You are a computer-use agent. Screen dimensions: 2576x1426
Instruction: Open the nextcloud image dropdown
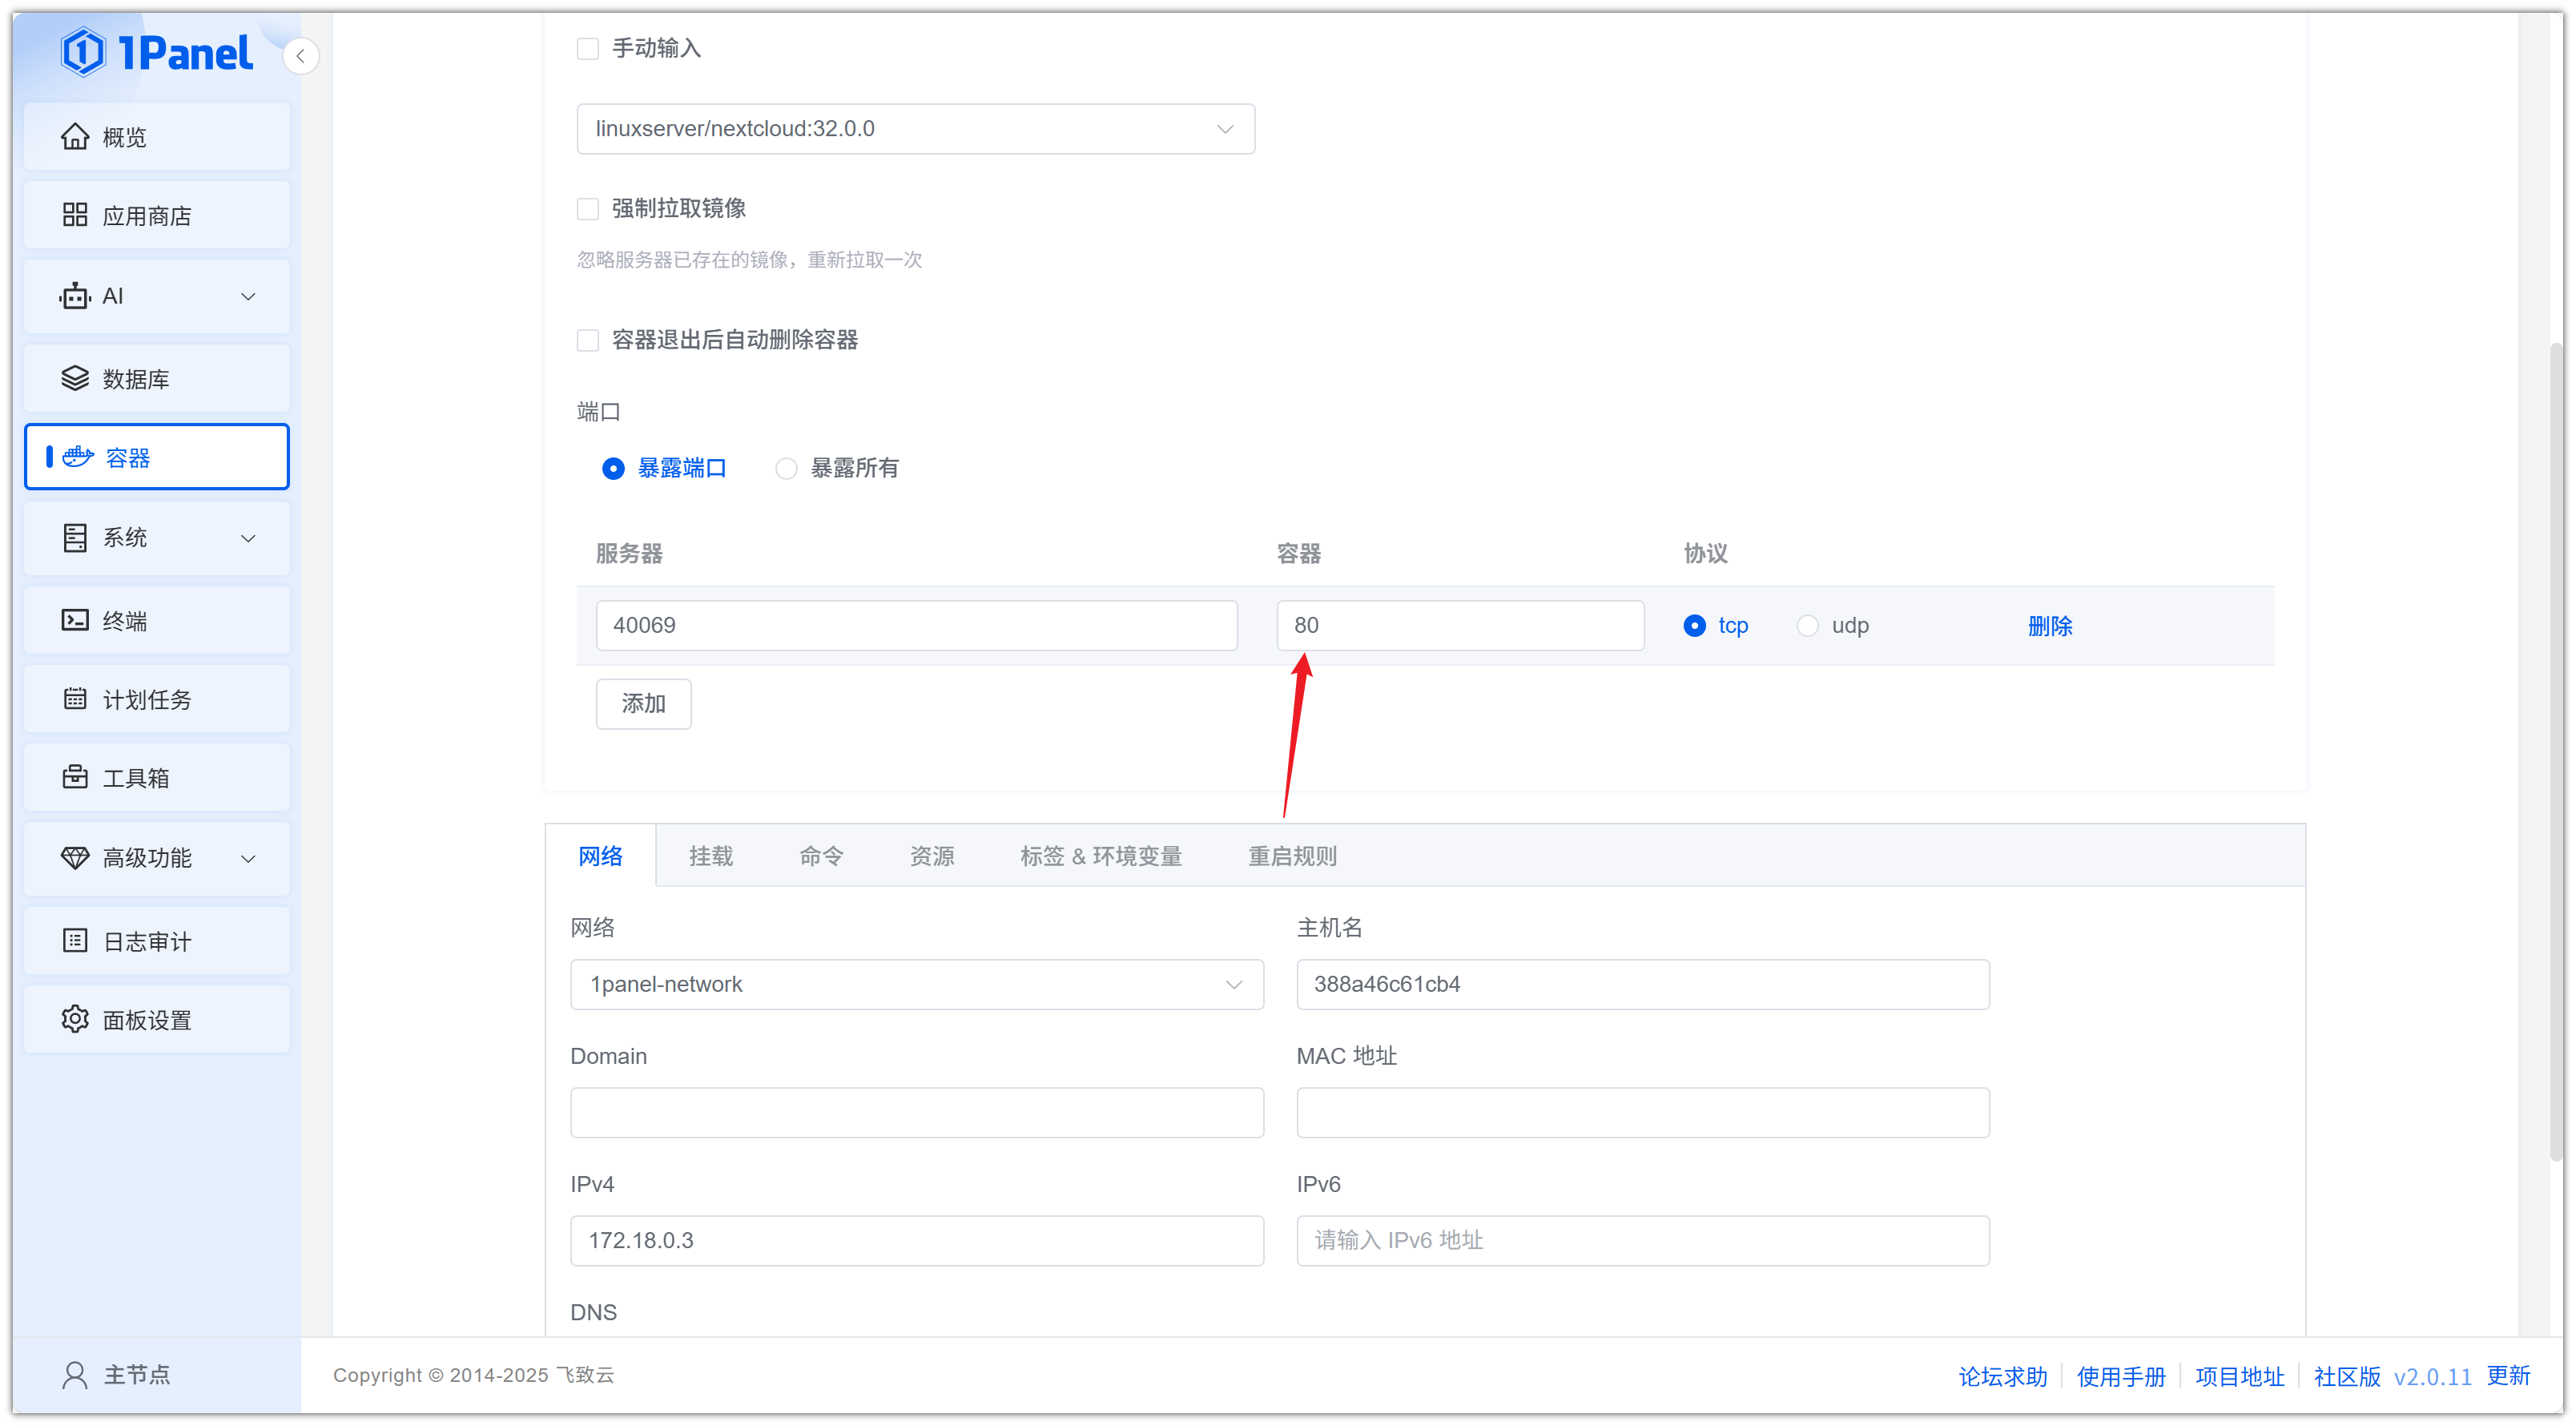pos(915,129)
